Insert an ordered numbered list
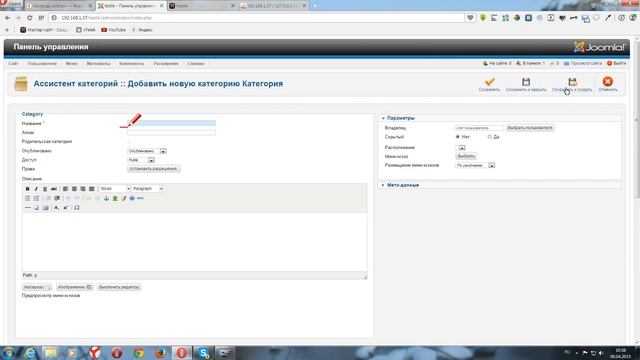 pyautogui.click(x=36, y=198)
